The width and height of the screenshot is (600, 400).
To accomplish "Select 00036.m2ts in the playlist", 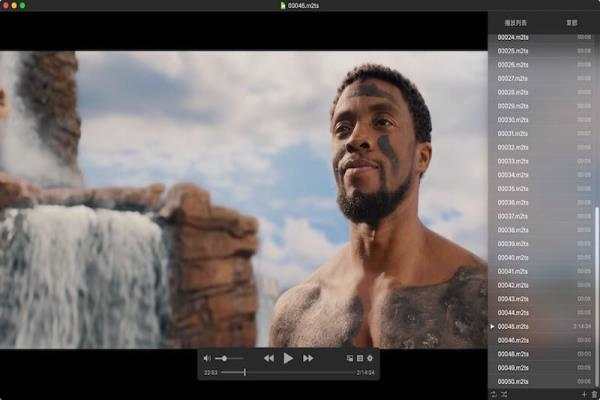I will [541, 202].
